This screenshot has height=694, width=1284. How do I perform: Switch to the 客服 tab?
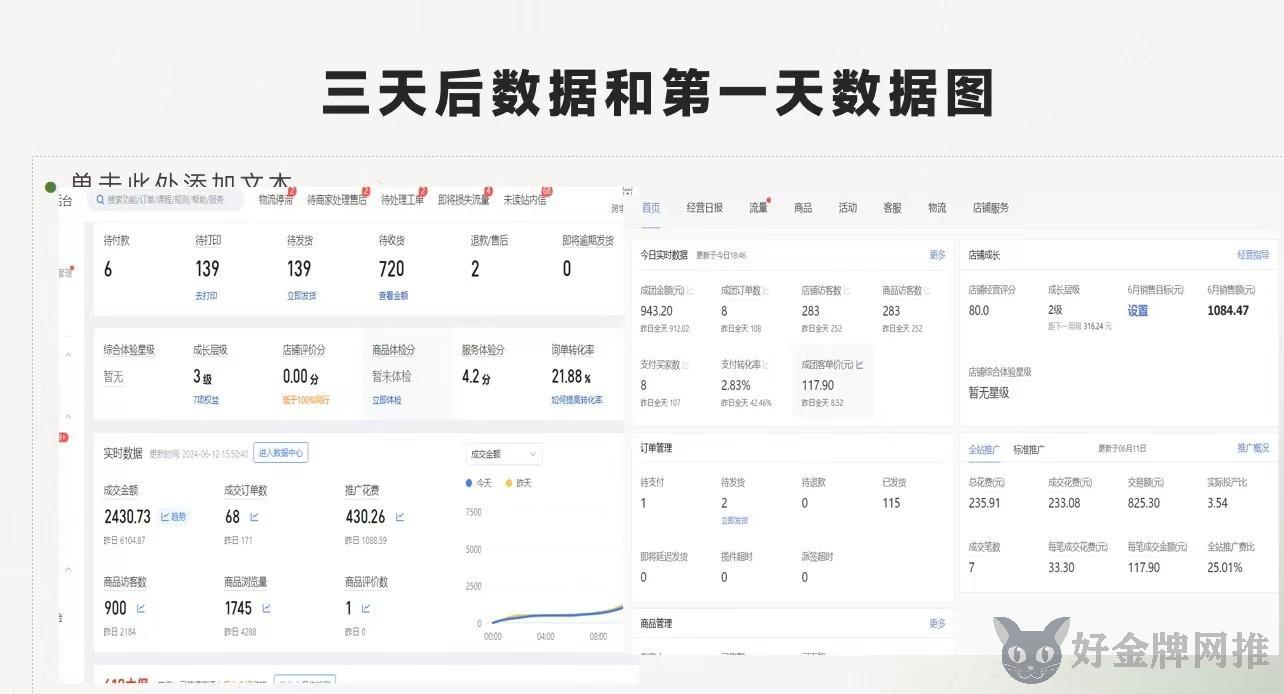[x=892, y=208]
